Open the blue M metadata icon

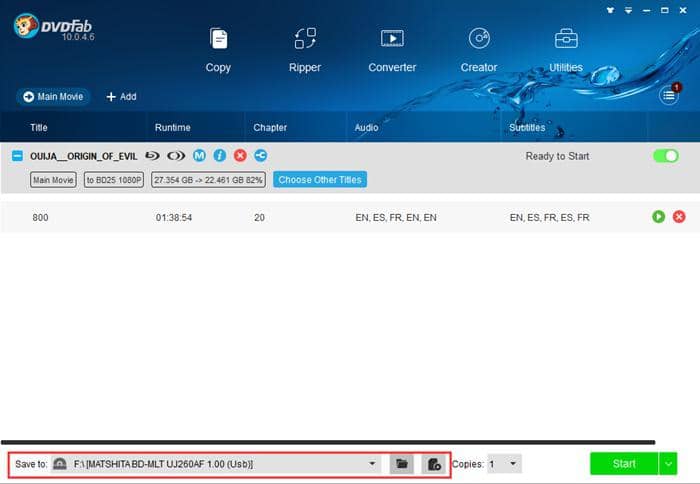(x=199, y=155)
